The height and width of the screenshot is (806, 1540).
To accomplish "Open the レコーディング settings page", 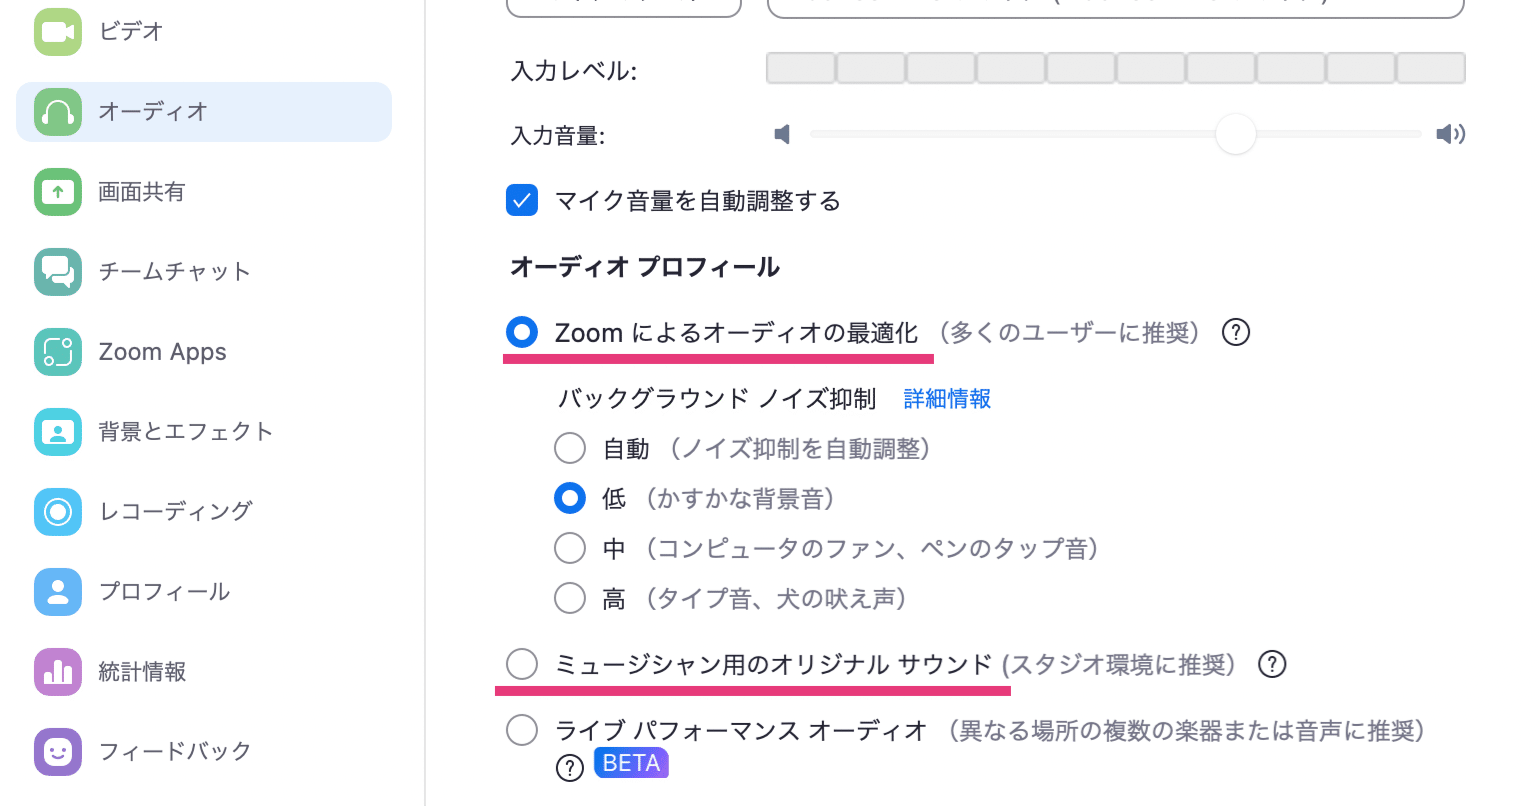I will 176,511.
